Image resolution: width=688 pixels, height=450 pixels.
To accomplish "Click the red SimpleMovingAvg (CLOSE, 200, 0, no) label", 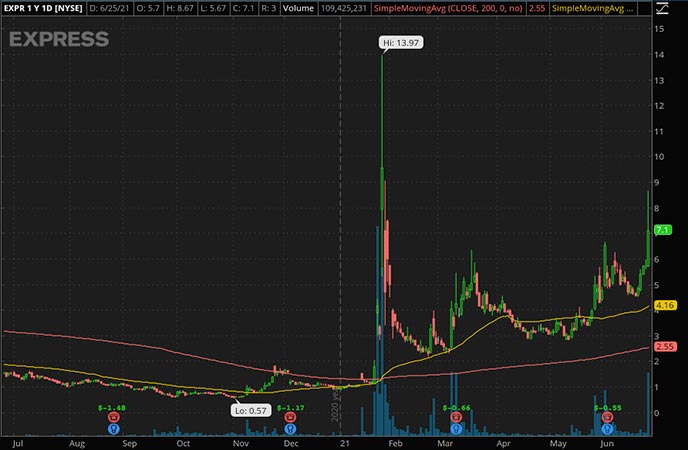I will 448,8.
